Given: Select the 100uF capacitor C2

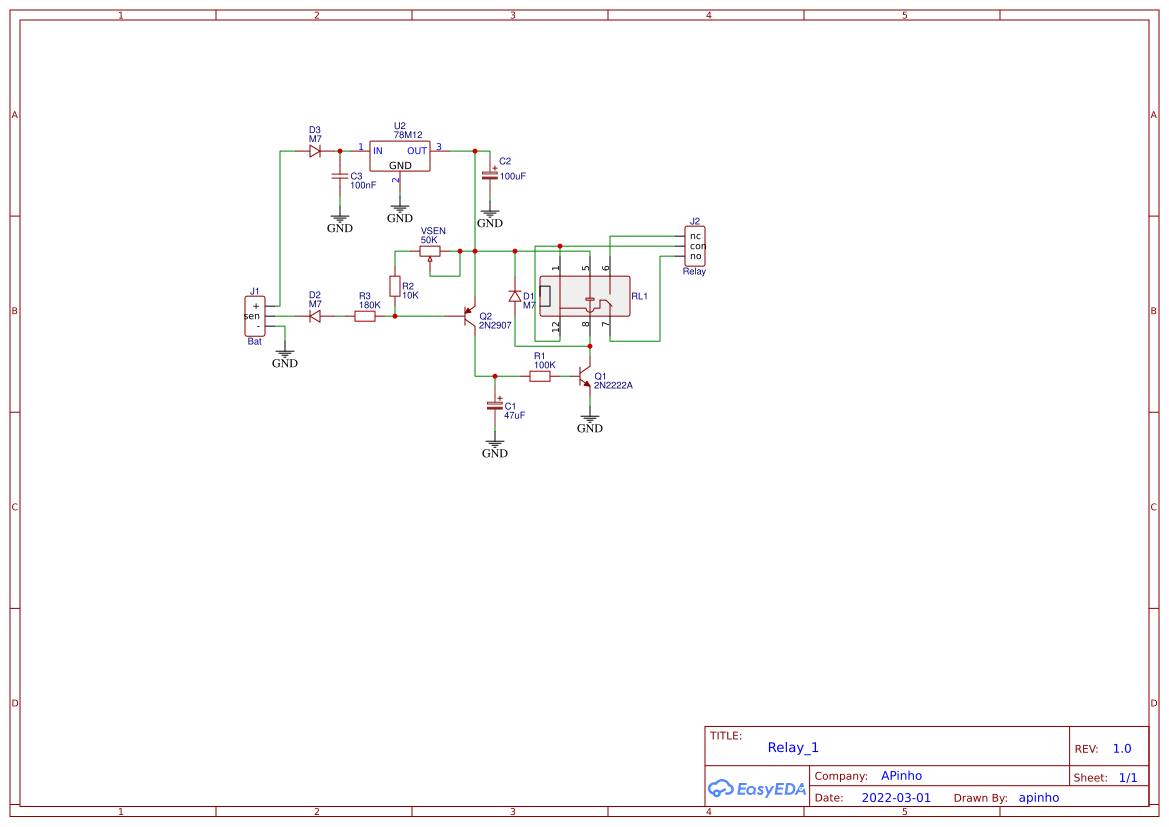Looking at the screenshot, I should pyautogui.click(x=489, y=174).
